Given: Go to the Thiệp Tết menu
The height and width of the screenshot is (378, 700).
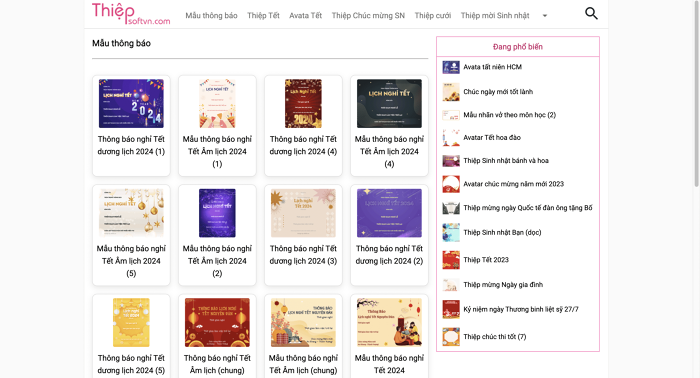Looking at the screenshot, I should (x=263, y=16).
